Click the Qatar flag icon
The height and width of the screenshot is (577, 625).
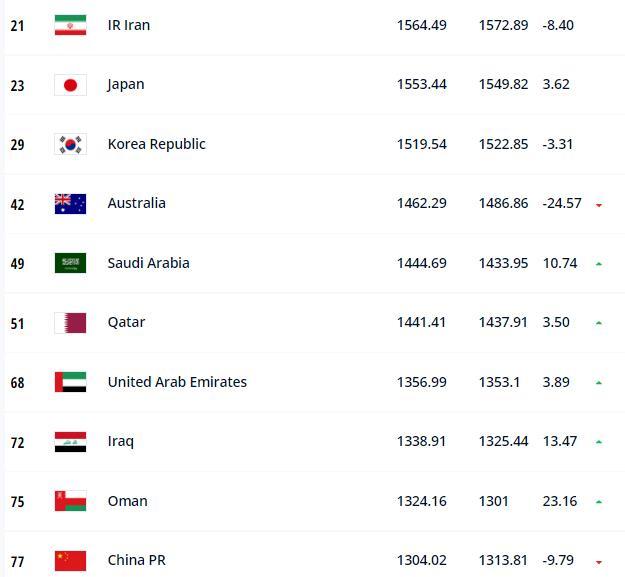pos(70,323)
